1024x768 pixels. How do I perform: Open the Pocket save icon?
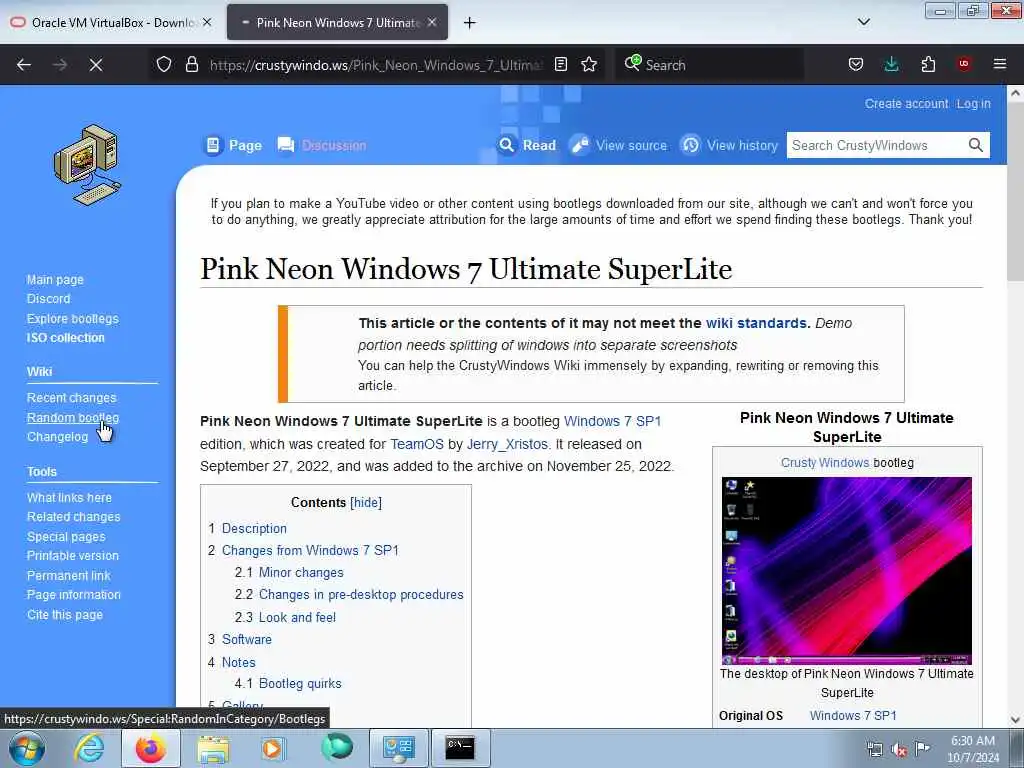(856, 65)
